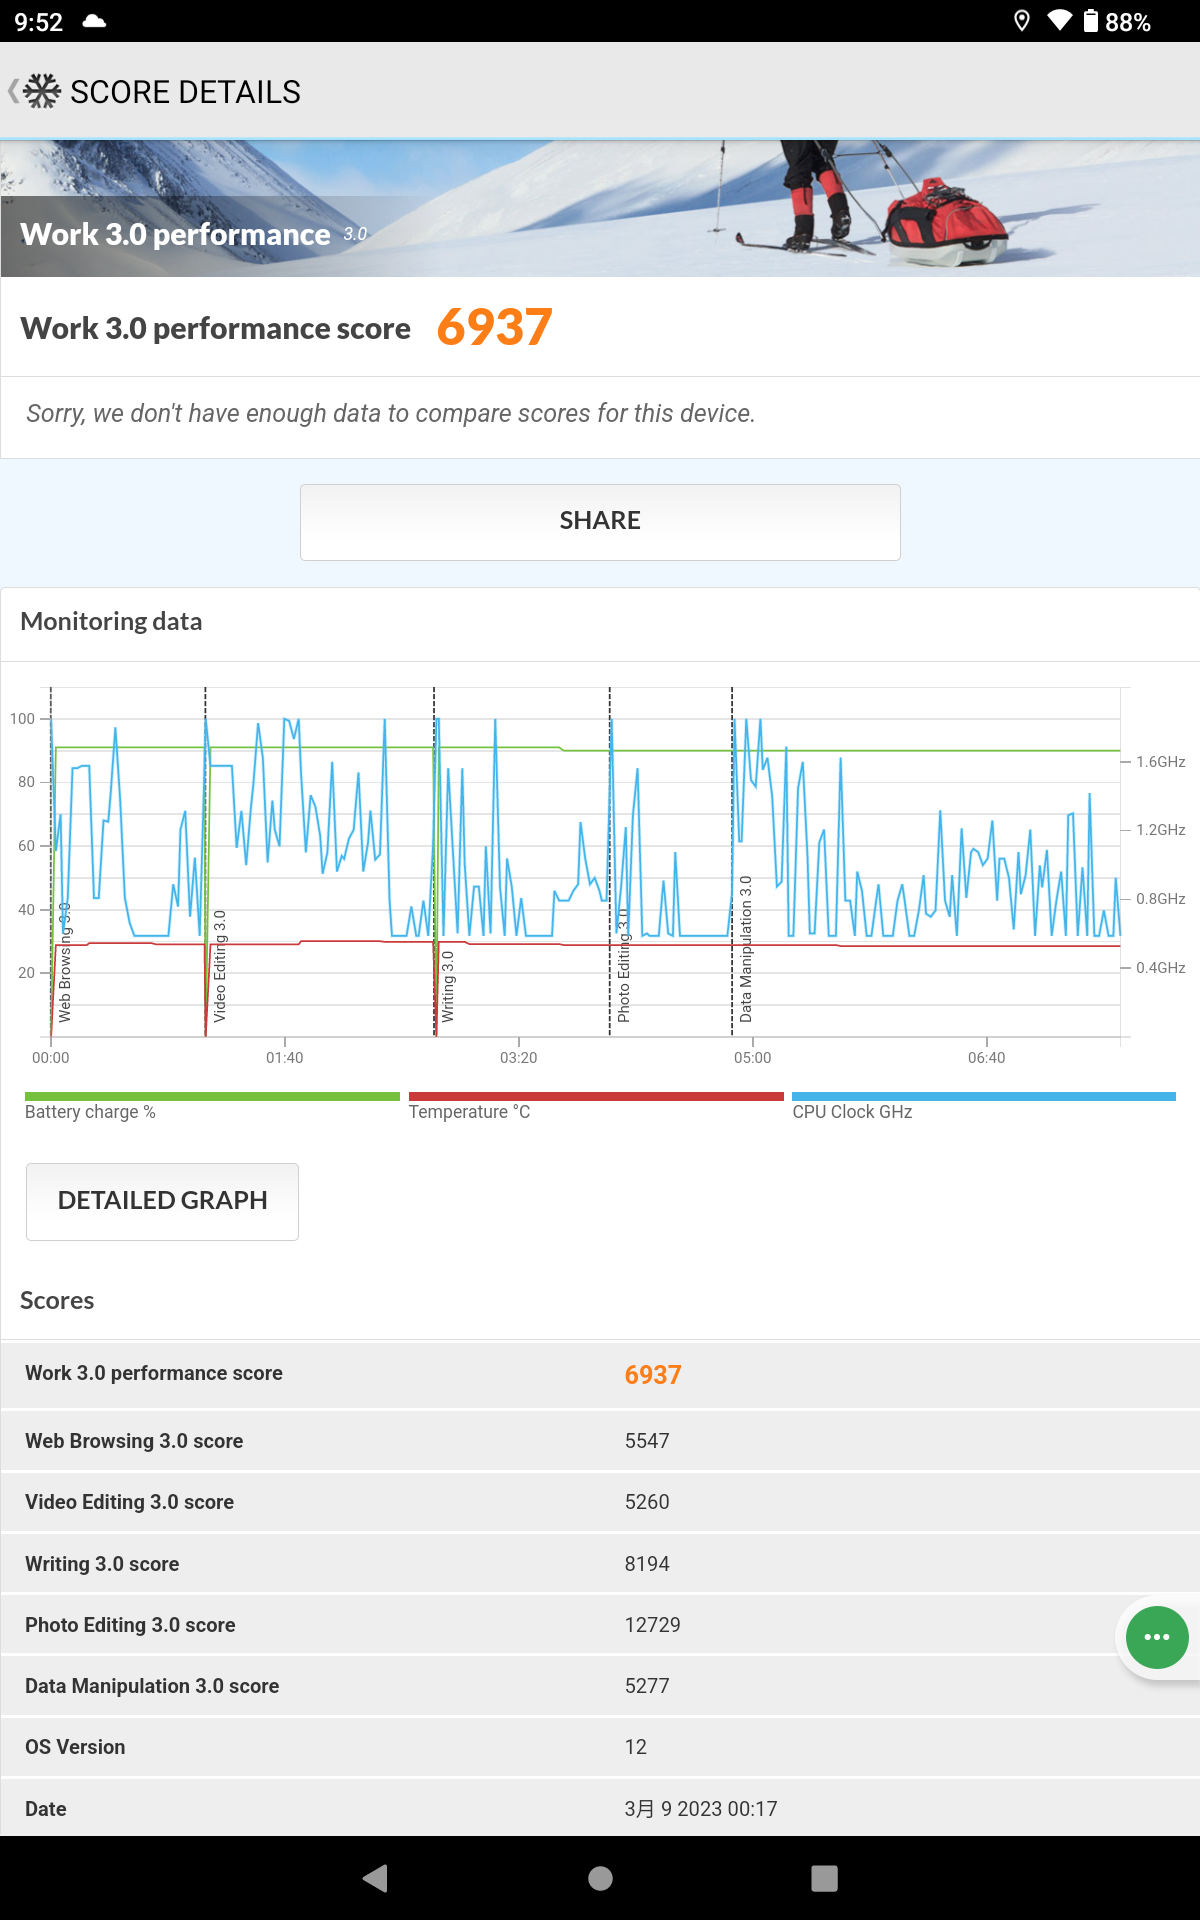Tap the Writing 3.0 score row
This screenshot has height=1920, width=1200.
click(x=600, y=1564)
